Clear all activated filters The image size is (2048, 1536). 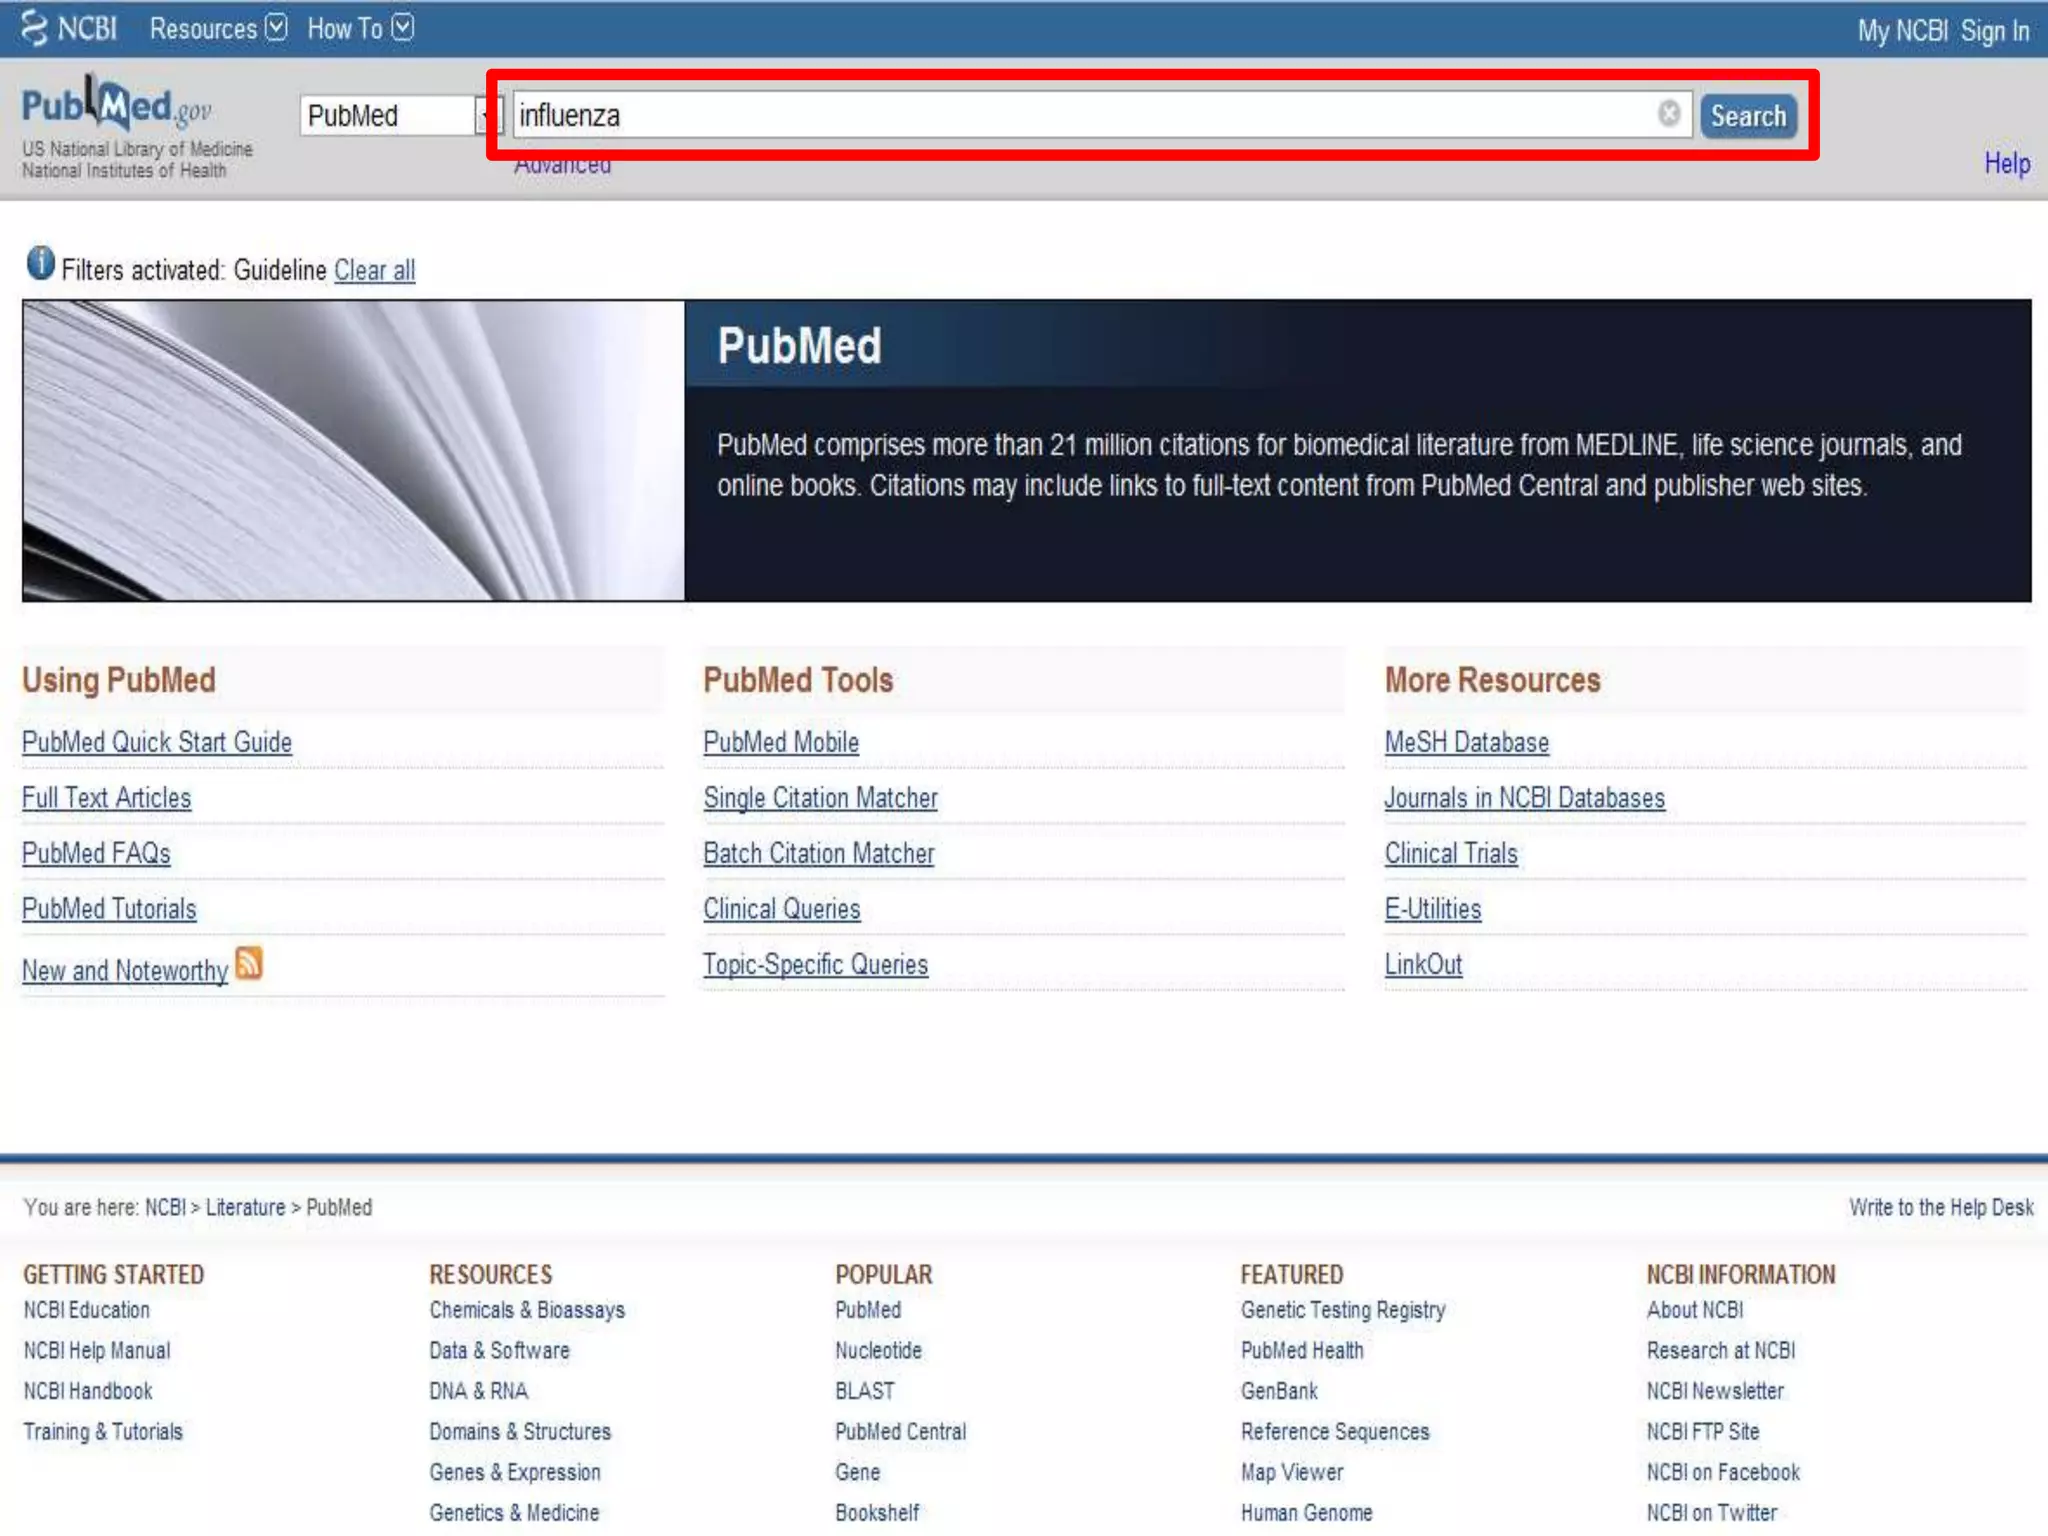tap(374, 270)
